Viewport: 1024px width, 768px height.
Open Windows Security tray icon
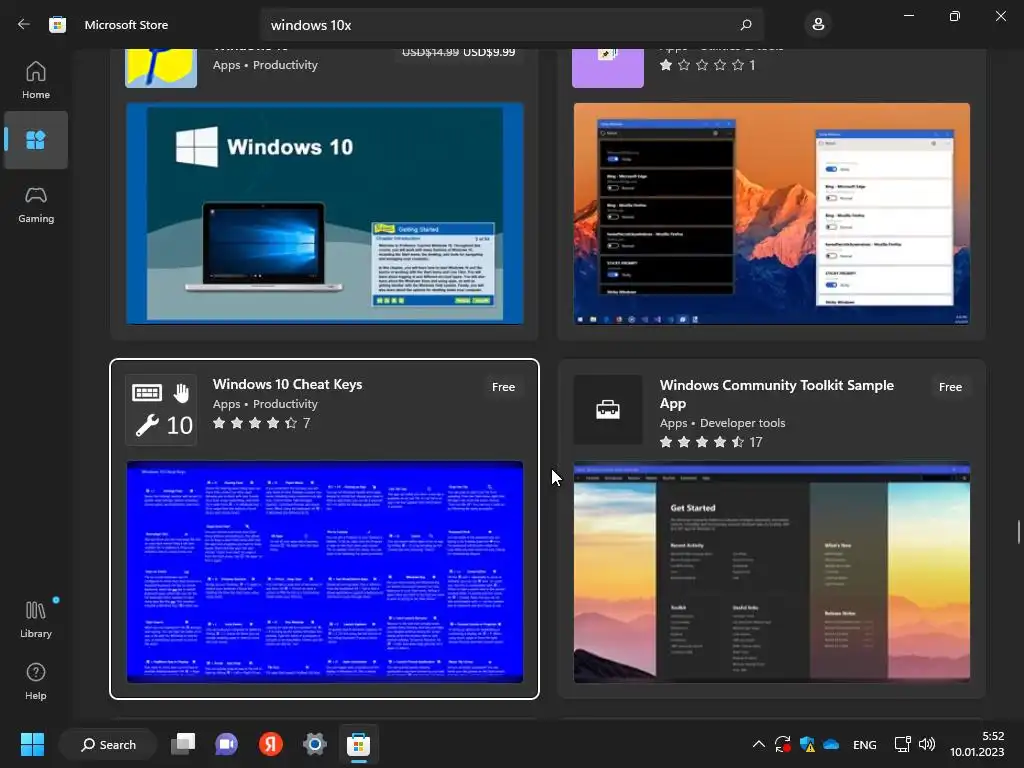point(807,744)
